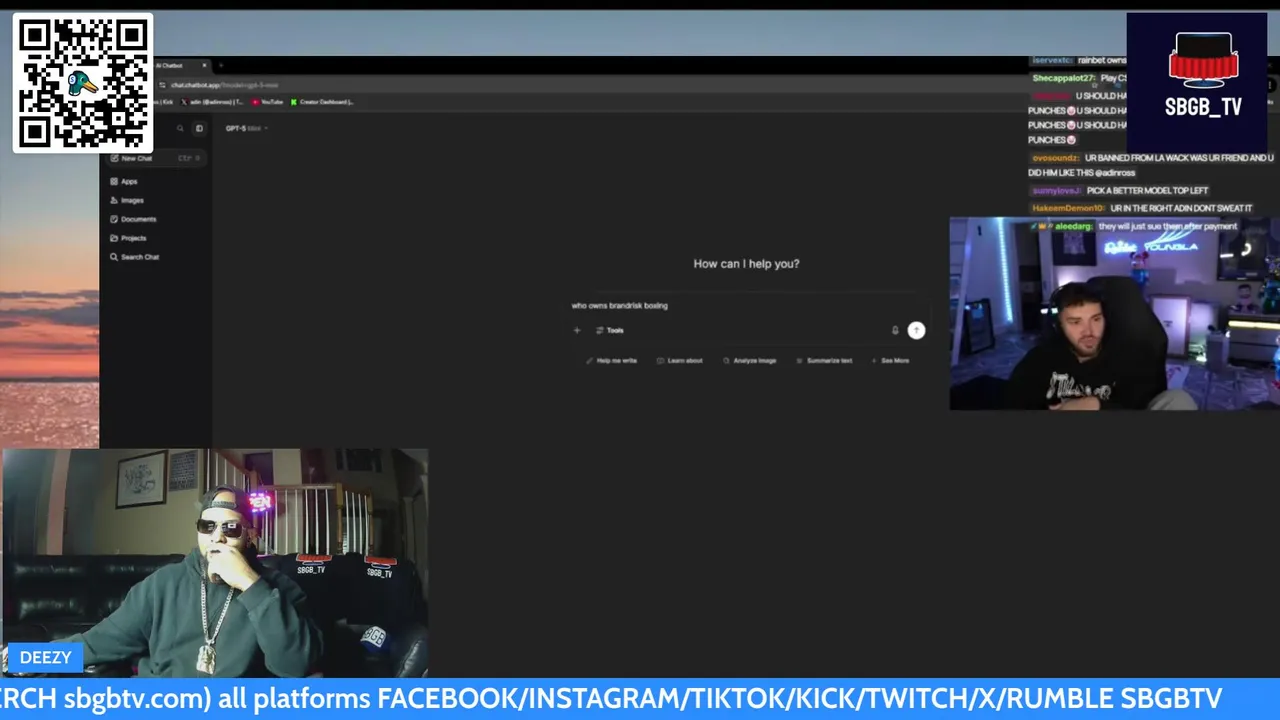Open a new browser tab with plus
1280x720 pixels.
[x=221, y=65]
